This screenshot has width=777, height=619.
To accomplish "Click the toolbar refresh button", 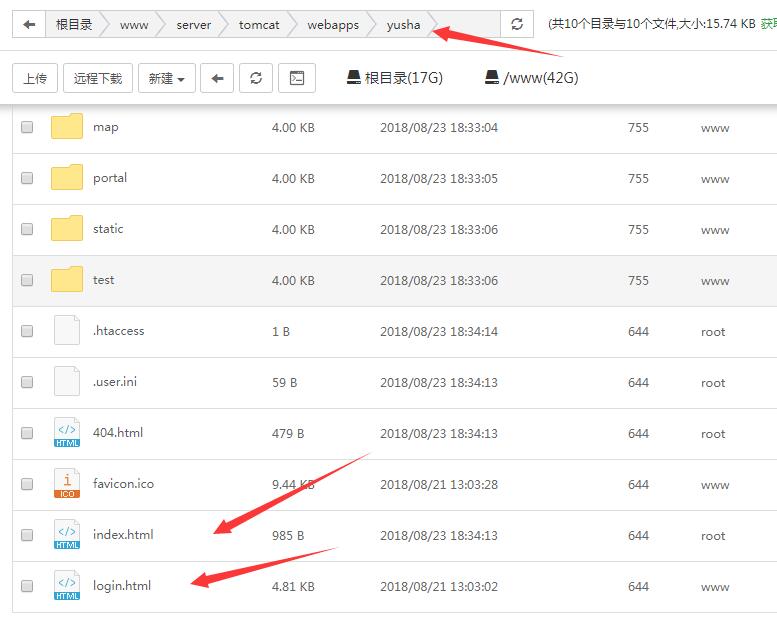I will click(x=256, y=78).
